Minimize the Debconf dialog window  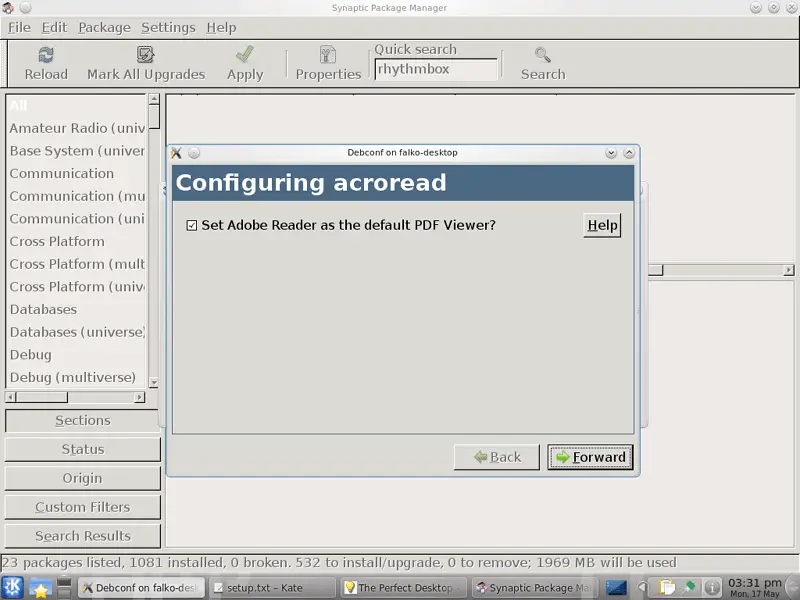(611, 153)
